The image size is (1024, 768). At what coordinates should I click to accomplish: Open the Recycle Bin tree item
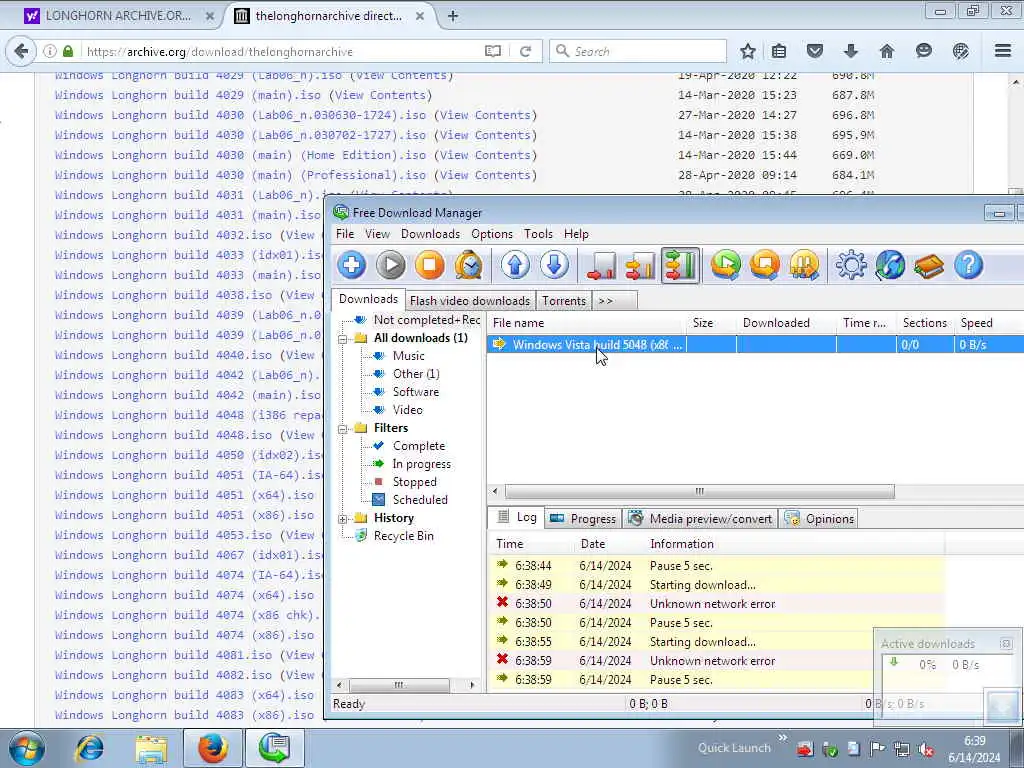(x=403, y=536)
